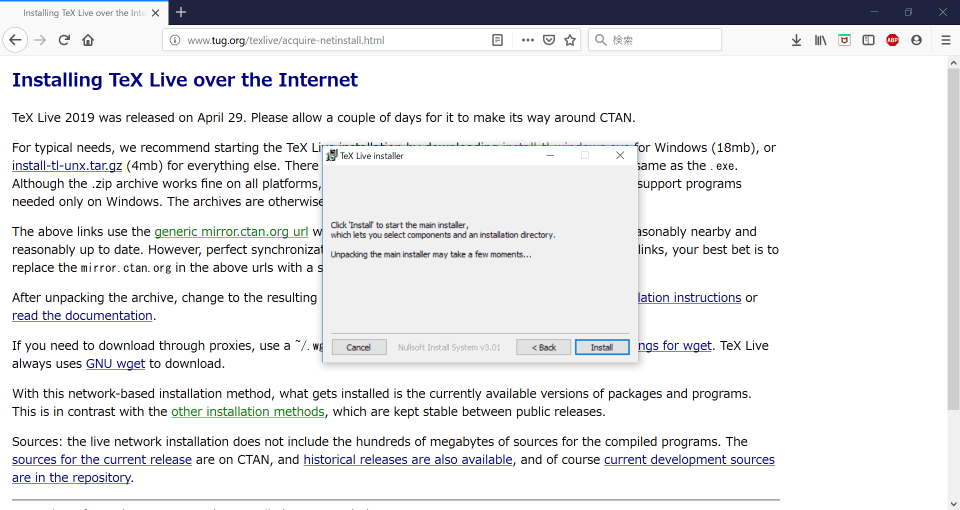Toggle Reader View in the address bar
The height and width of the screenshot is (510, 960).
(498, 40)
